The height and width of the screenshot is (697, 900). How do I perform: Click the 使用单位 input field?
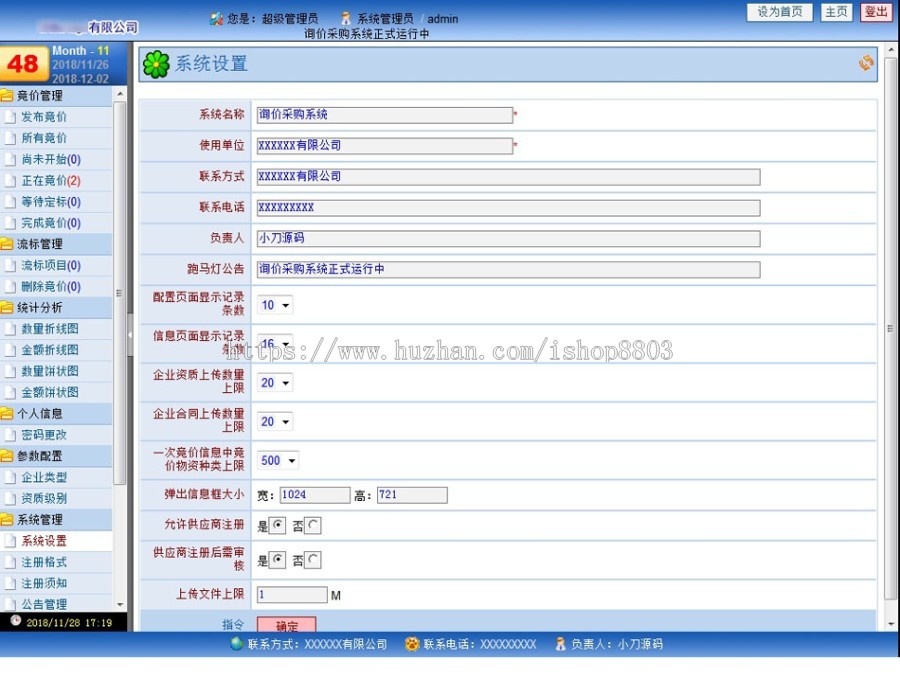(x=385, y=146)
